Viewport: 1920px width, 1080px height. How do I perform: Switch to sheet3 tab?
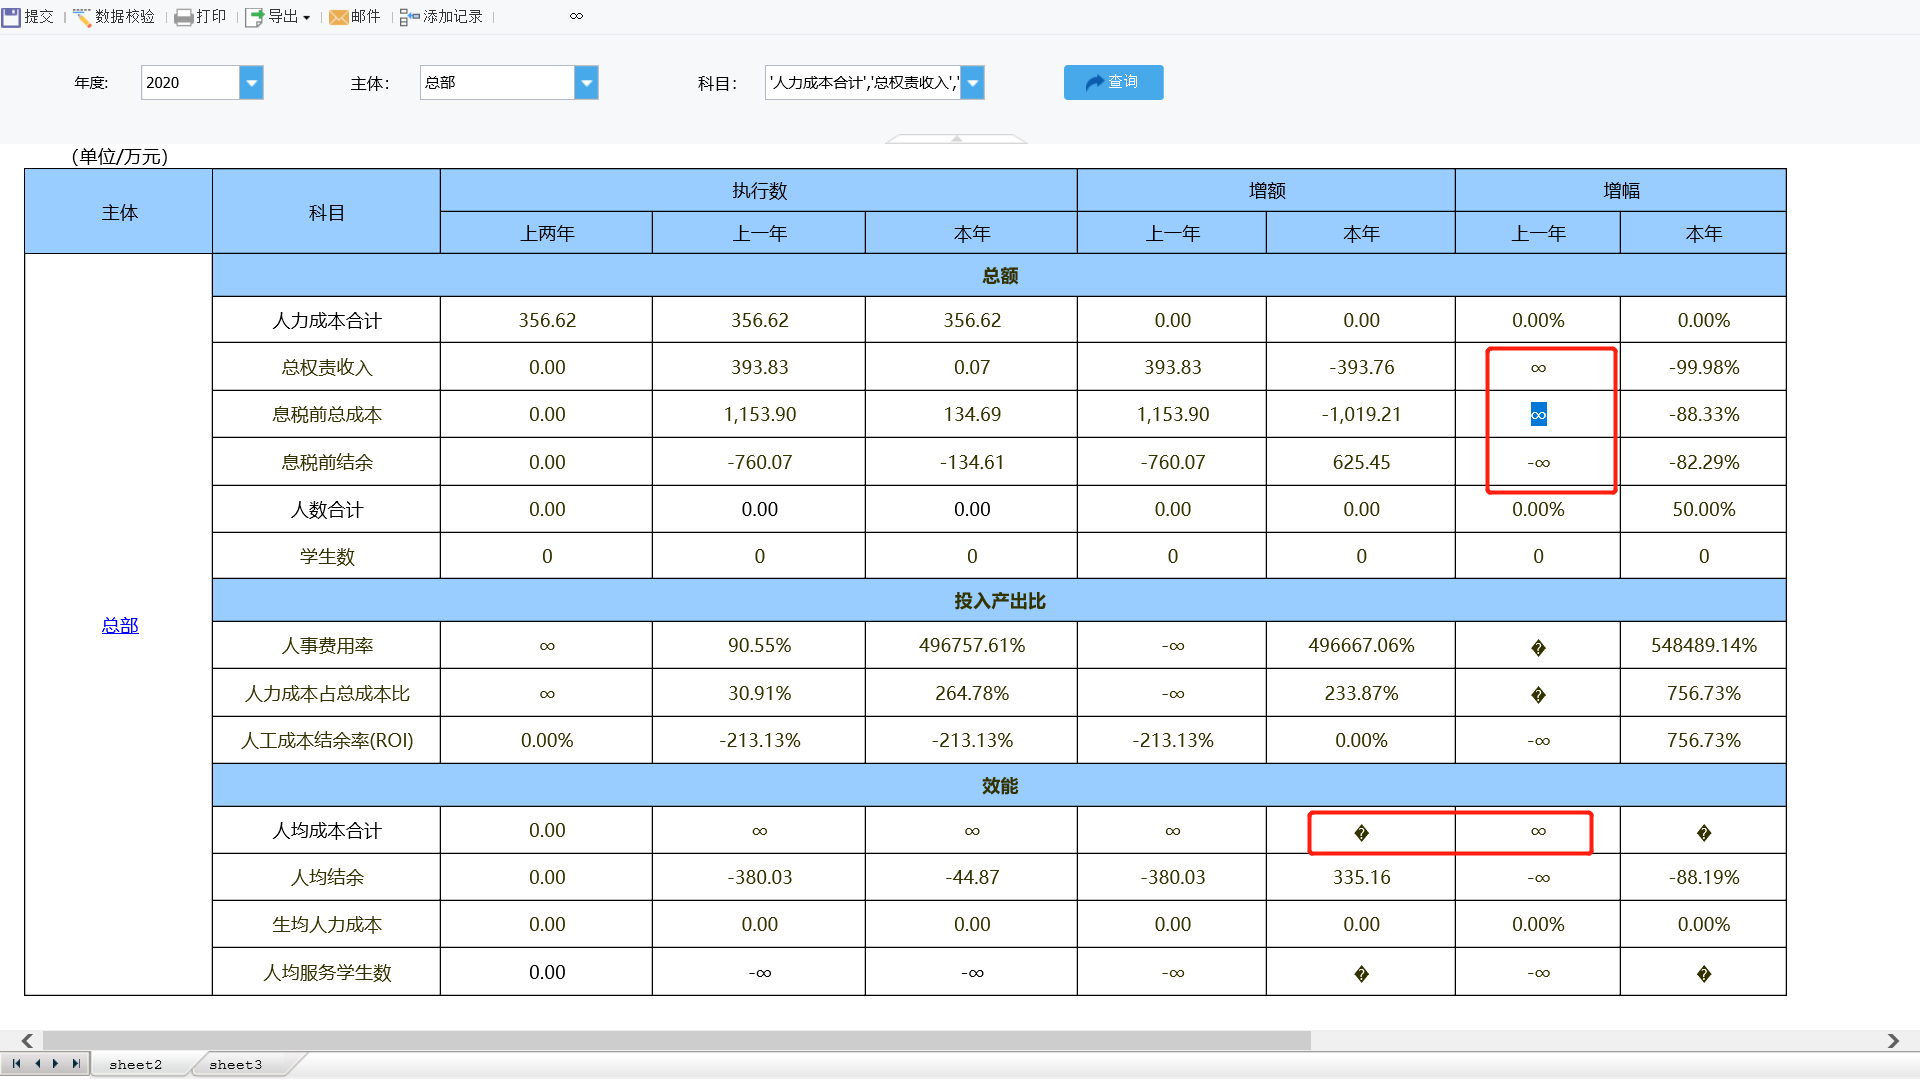coord(236,1065)
